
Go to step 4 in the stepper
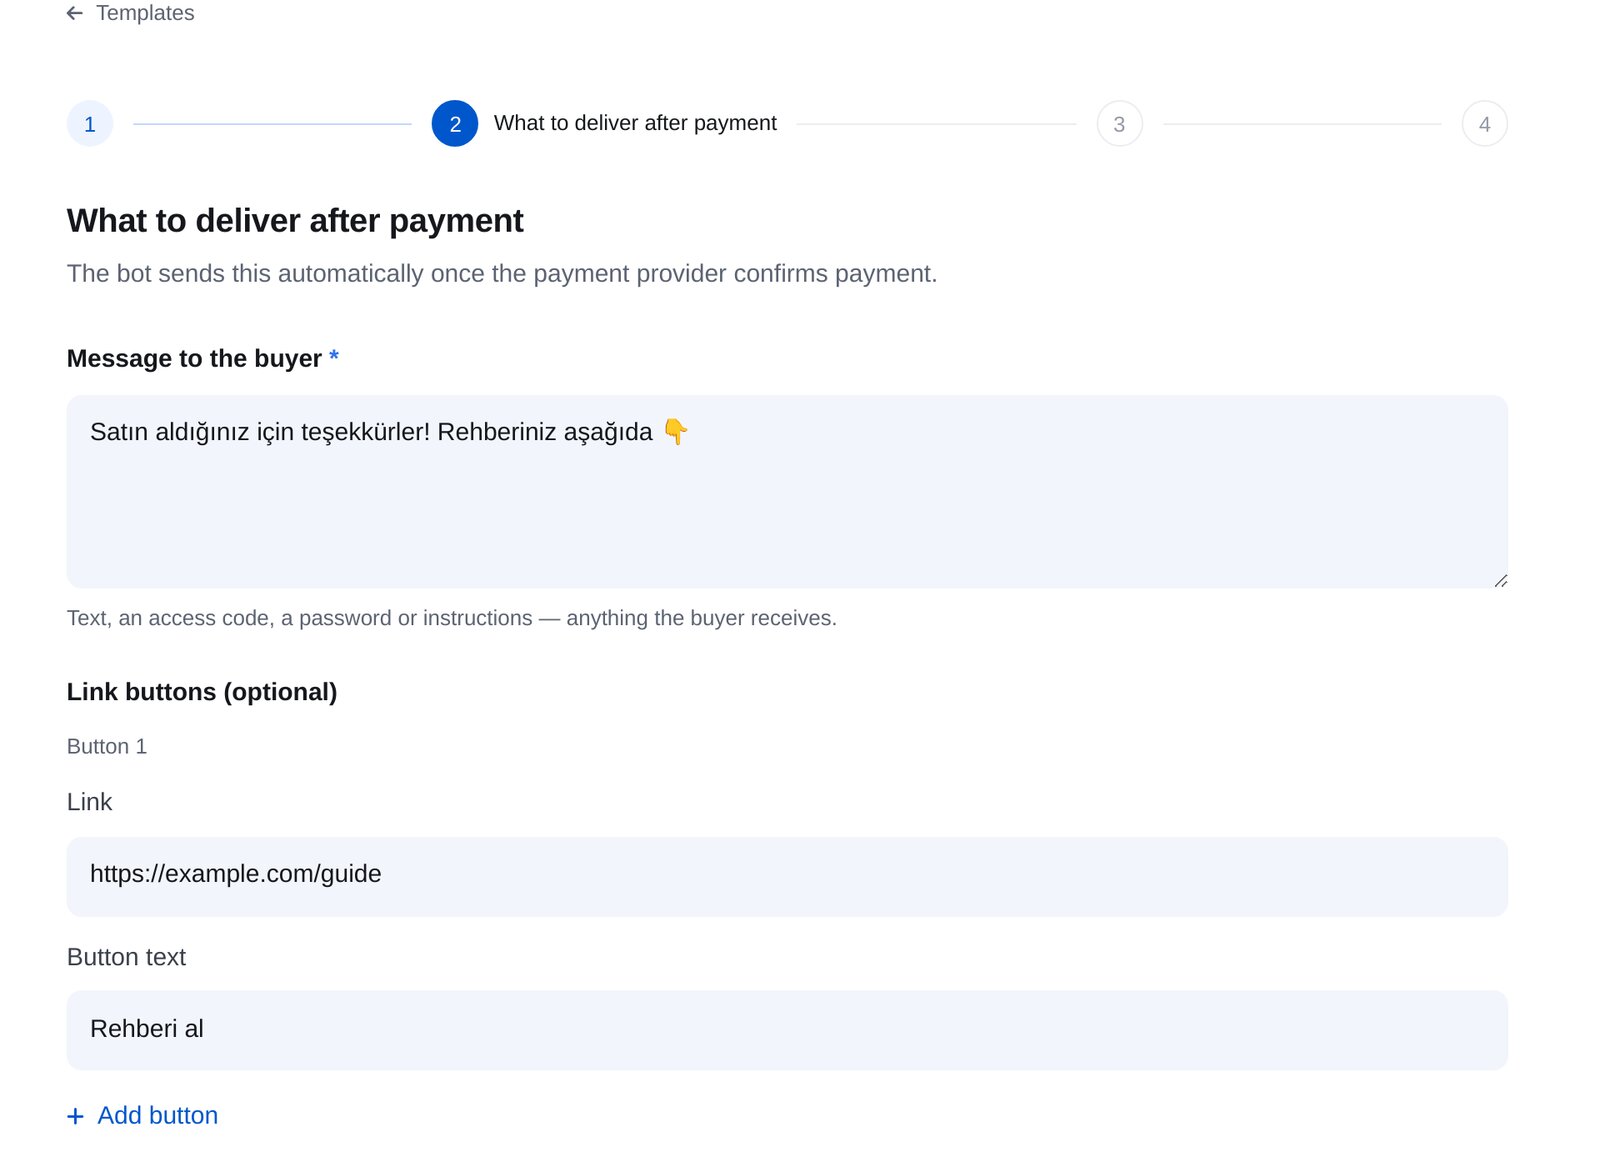(x=1485, y=124)
